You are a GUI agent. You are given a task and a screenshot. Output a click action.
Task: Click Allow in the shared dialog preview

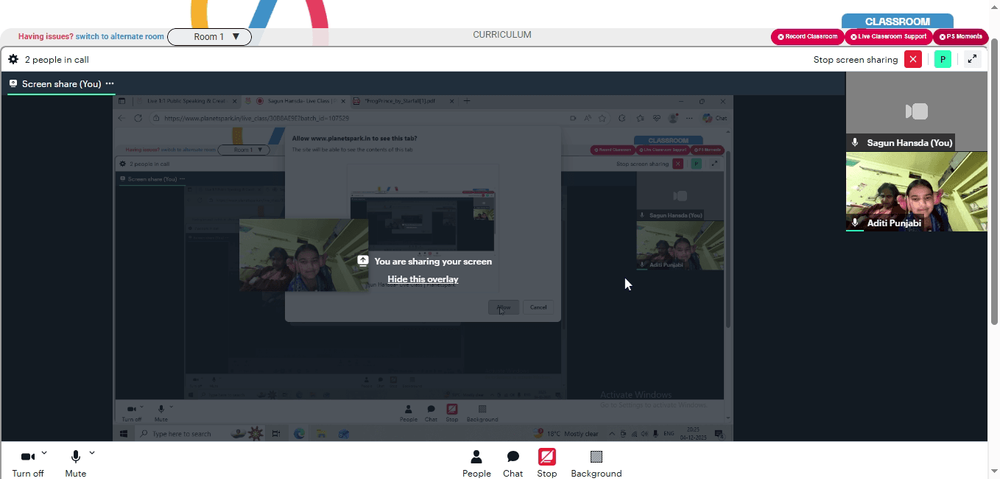pyautogui.click(x=504, y=307)
